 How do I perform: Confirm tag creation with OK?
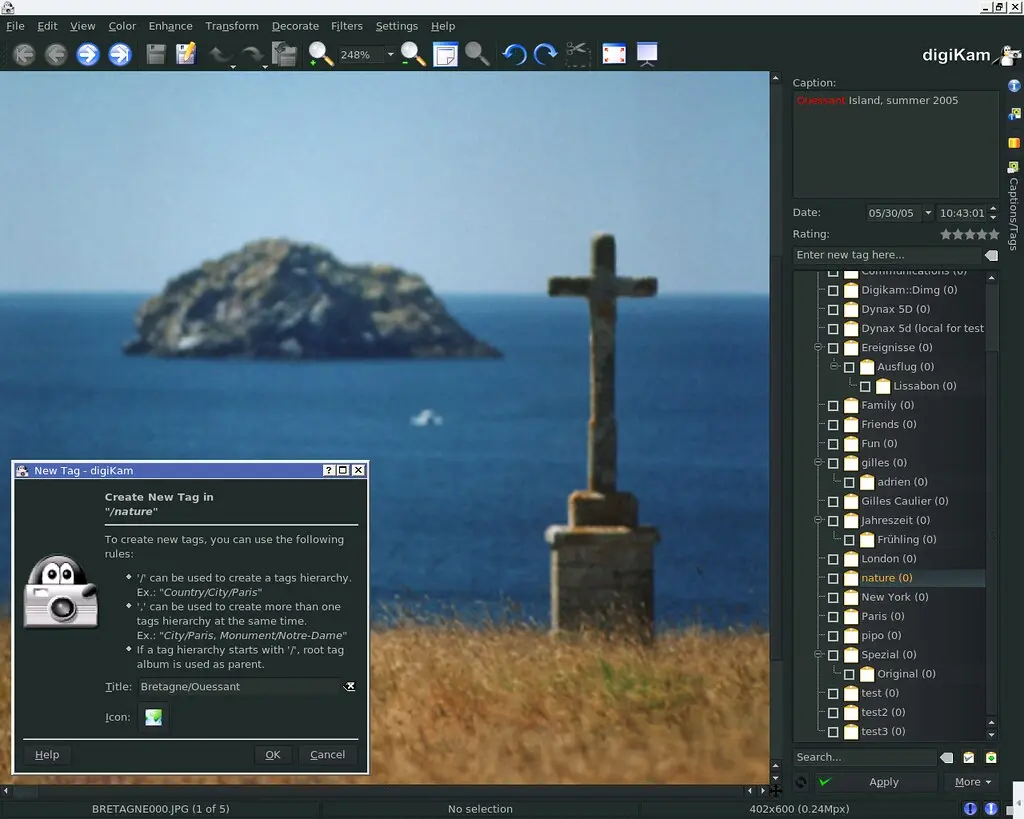[x=272, y=755]
